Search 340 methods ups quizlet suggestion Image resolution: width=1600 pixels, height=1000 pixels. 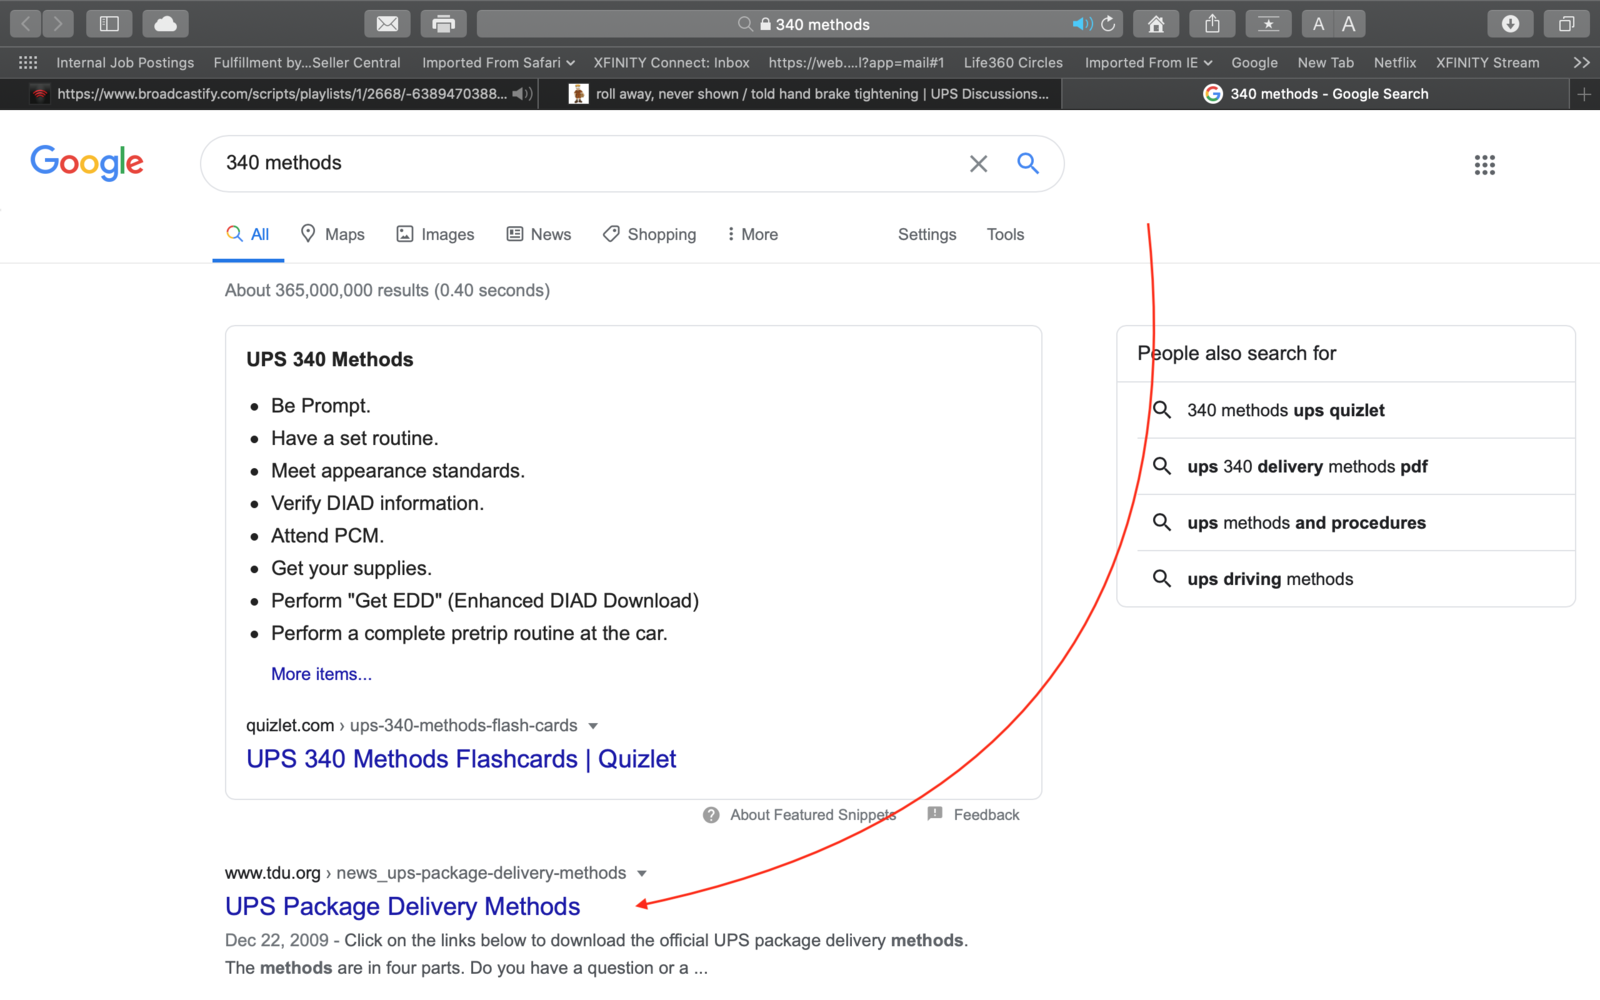(x=1346, y=410)
